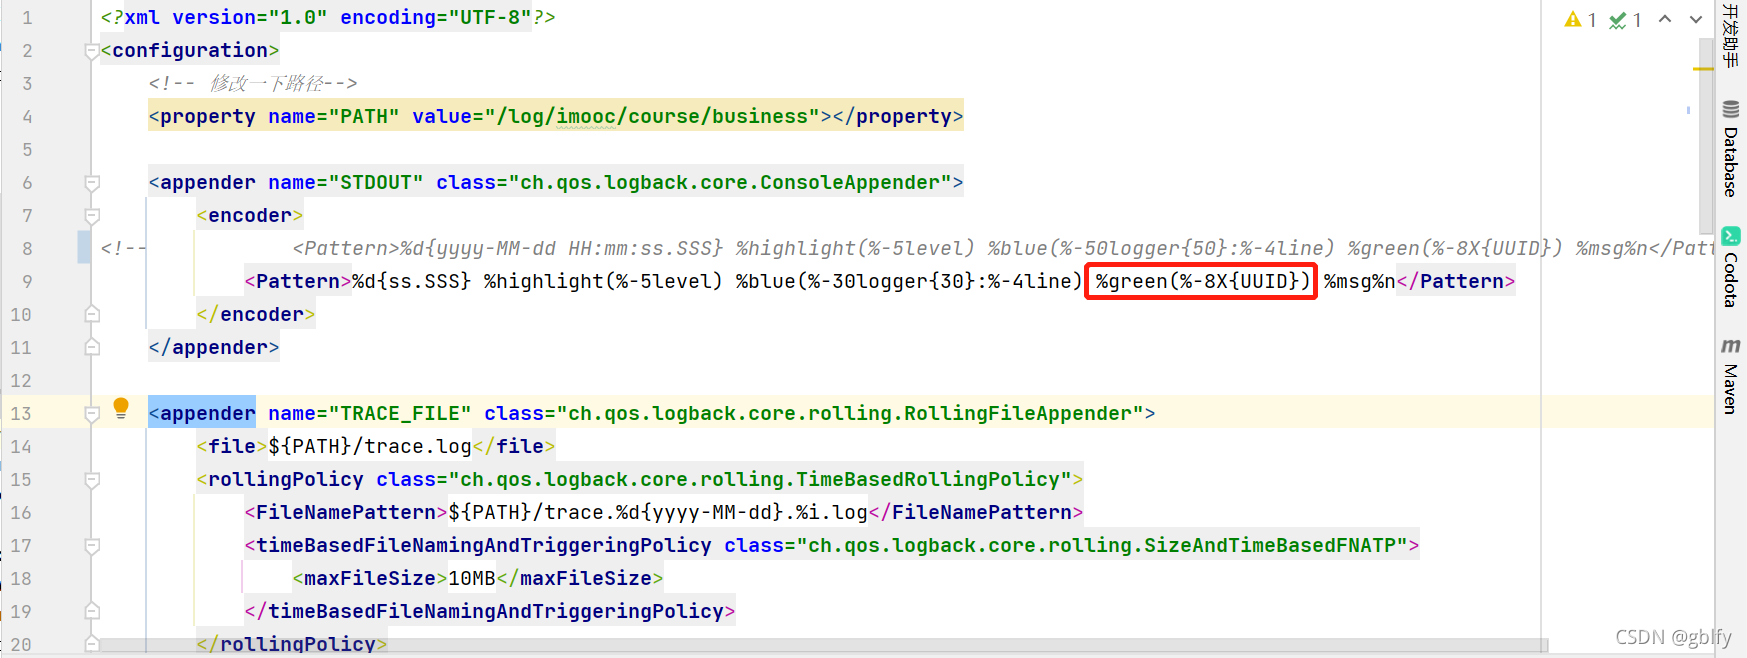This screenshot has width=1747, height=658.
Task: Go to next highlighted problem arrow
Action: pyautogui.click(x=1696, y=19)
